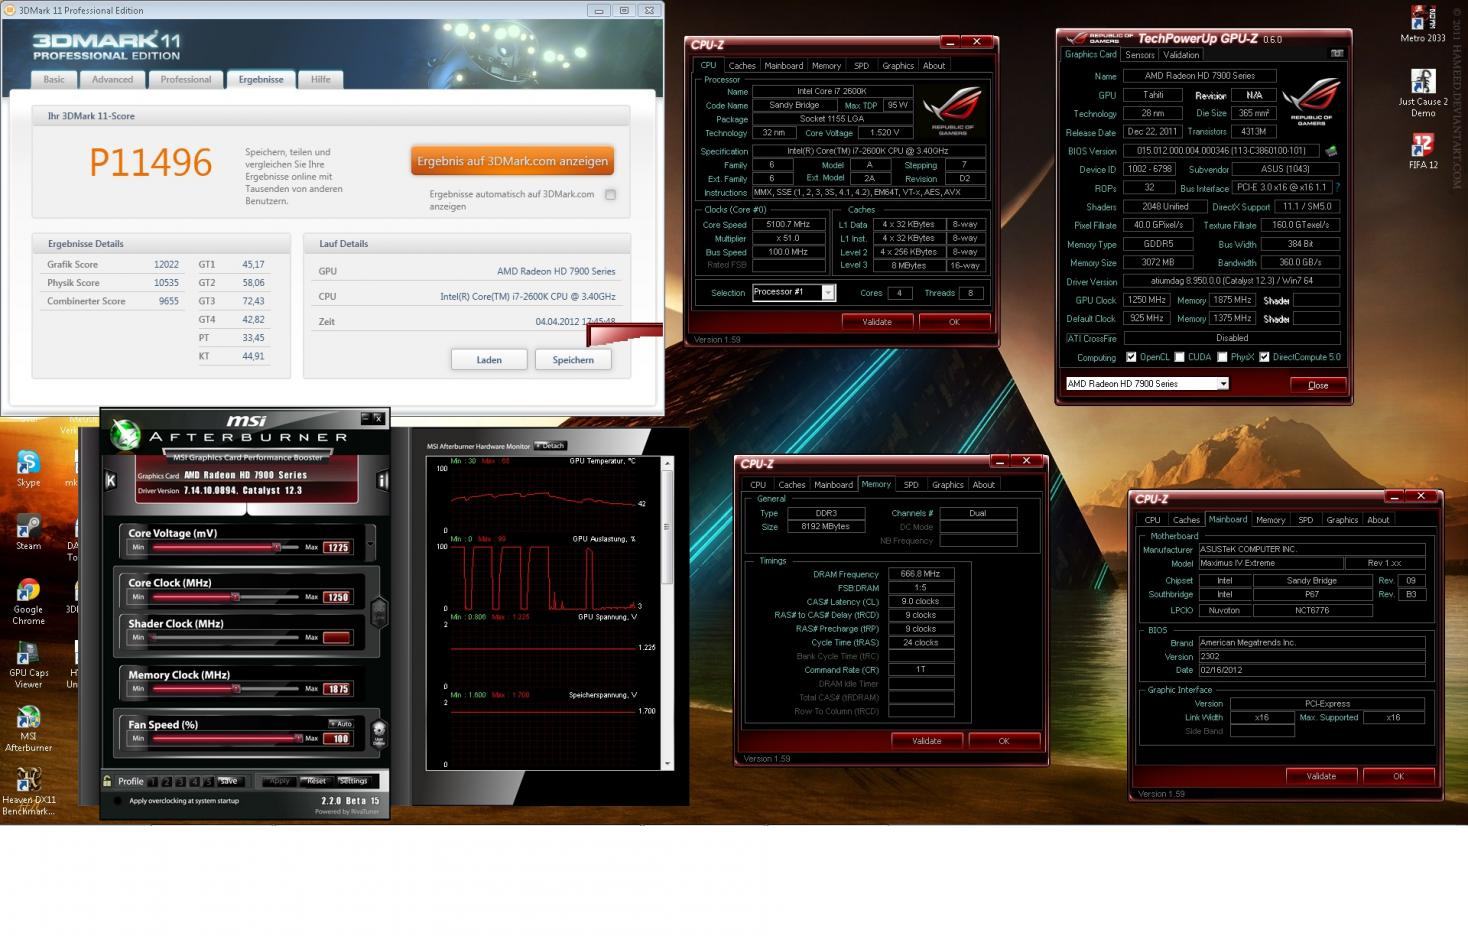1468x936 pixels.
Task: Toggle Auto fan speed in Afterburner
Action: pyautogui.click(x=340, y=723)
